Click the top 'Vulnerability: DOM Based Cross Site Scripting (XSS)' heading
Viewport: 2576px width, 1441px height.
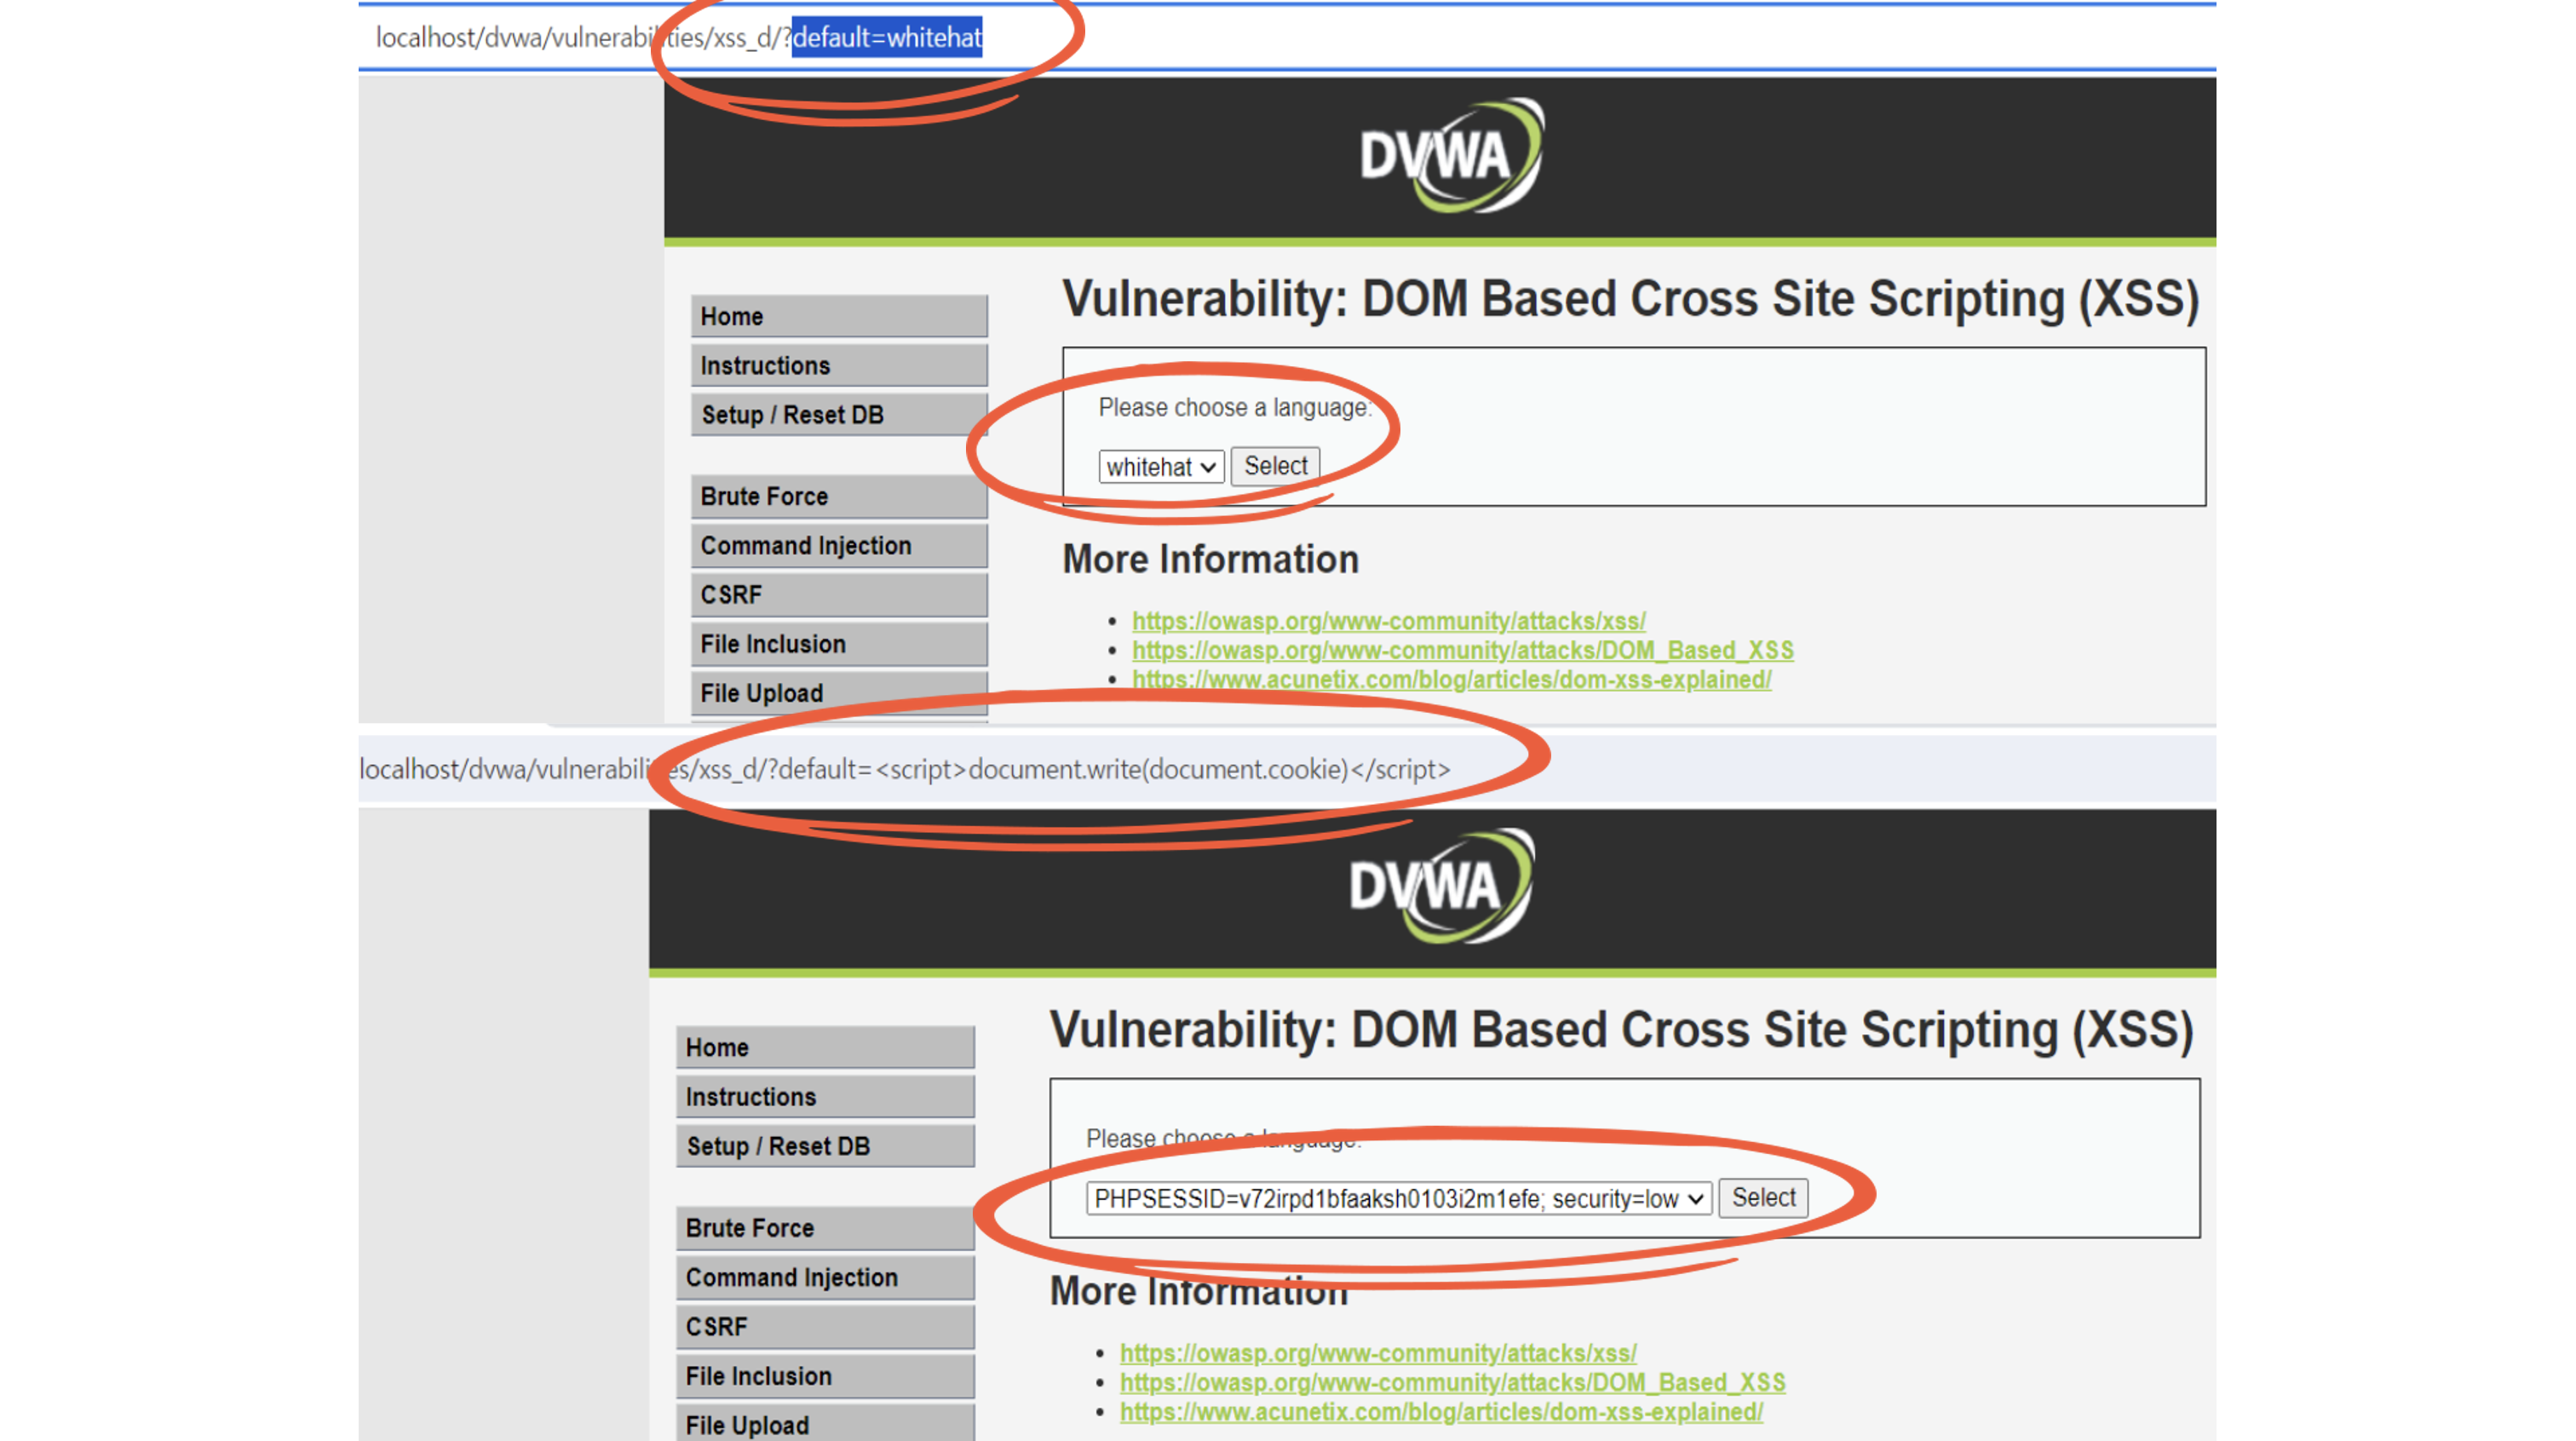click(x=1631, y=299)
